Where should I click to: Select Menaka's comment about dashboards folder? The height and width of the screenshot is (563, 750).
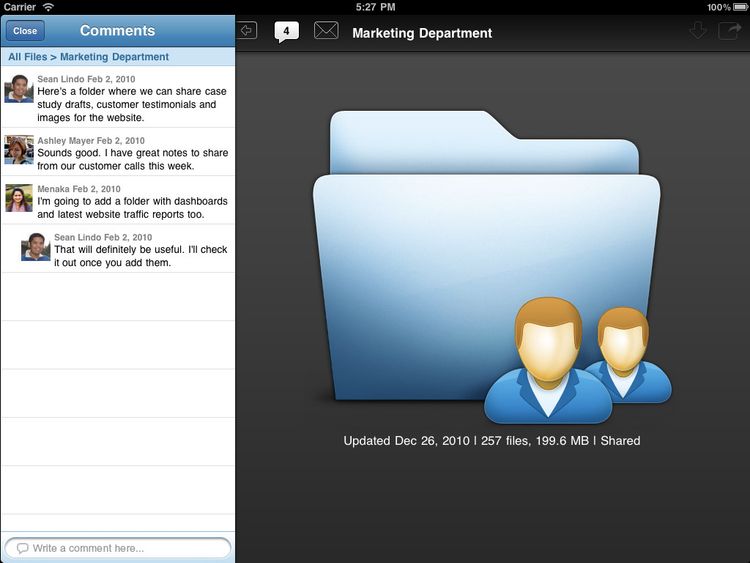[x=132, y=208]
